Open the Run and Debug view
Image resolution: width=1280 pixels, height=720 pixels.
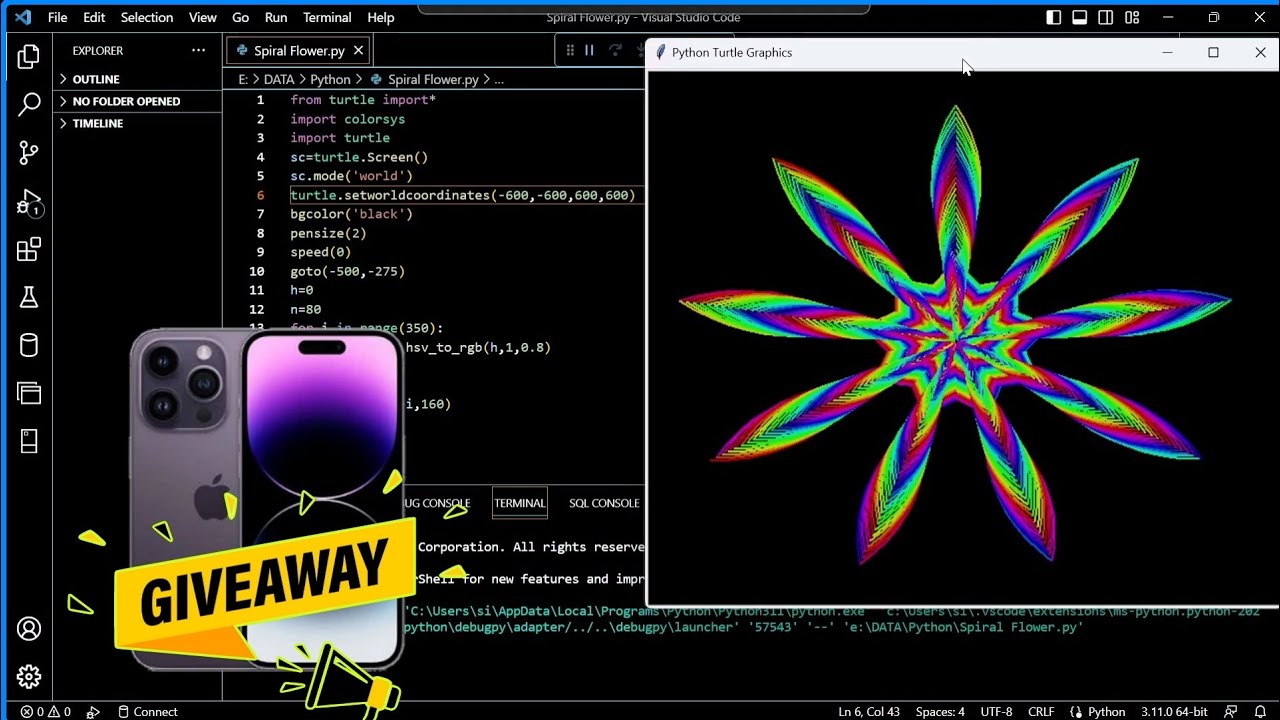(x=28, y=203)
